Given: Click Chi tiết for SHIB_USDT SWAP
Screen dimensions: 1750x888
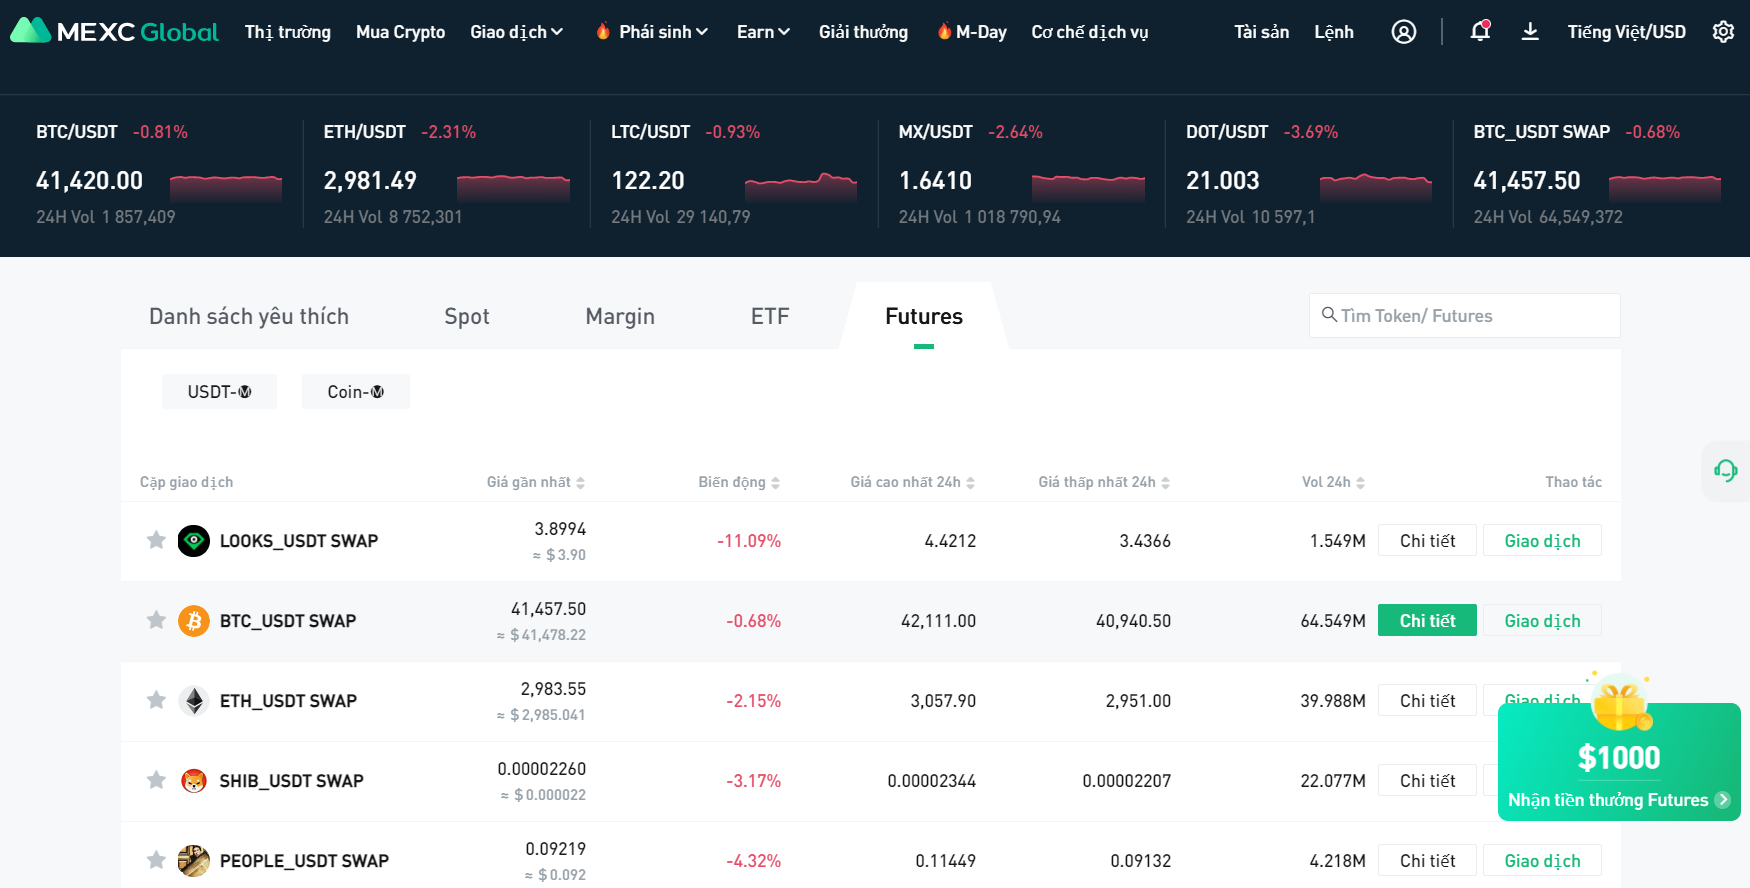Looking at the screenshot, I should pos(1427,781).
